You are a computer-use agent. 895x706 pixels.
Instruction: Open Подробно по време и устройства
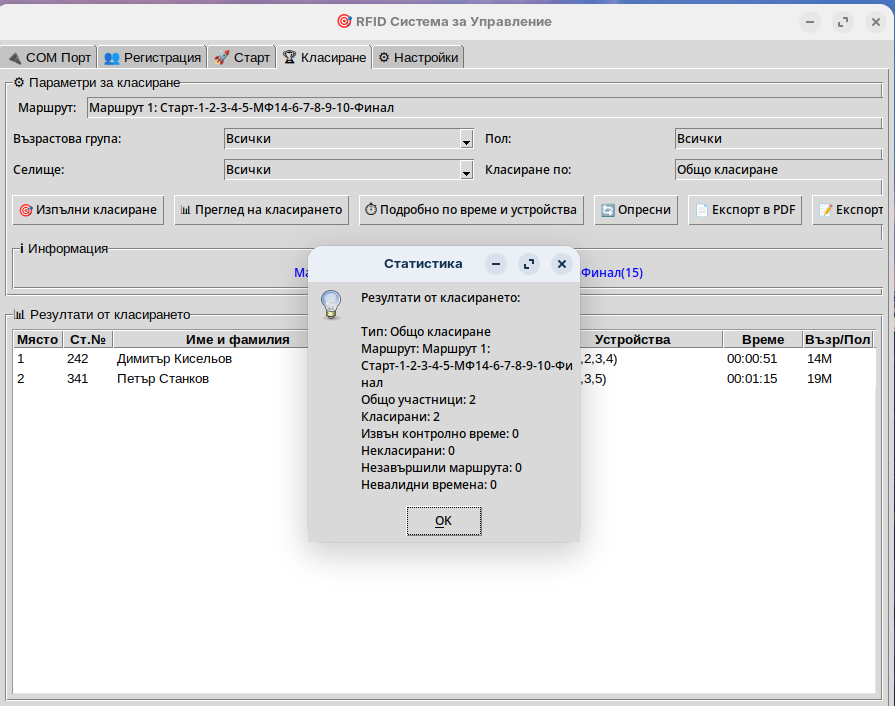click(471, 210)
